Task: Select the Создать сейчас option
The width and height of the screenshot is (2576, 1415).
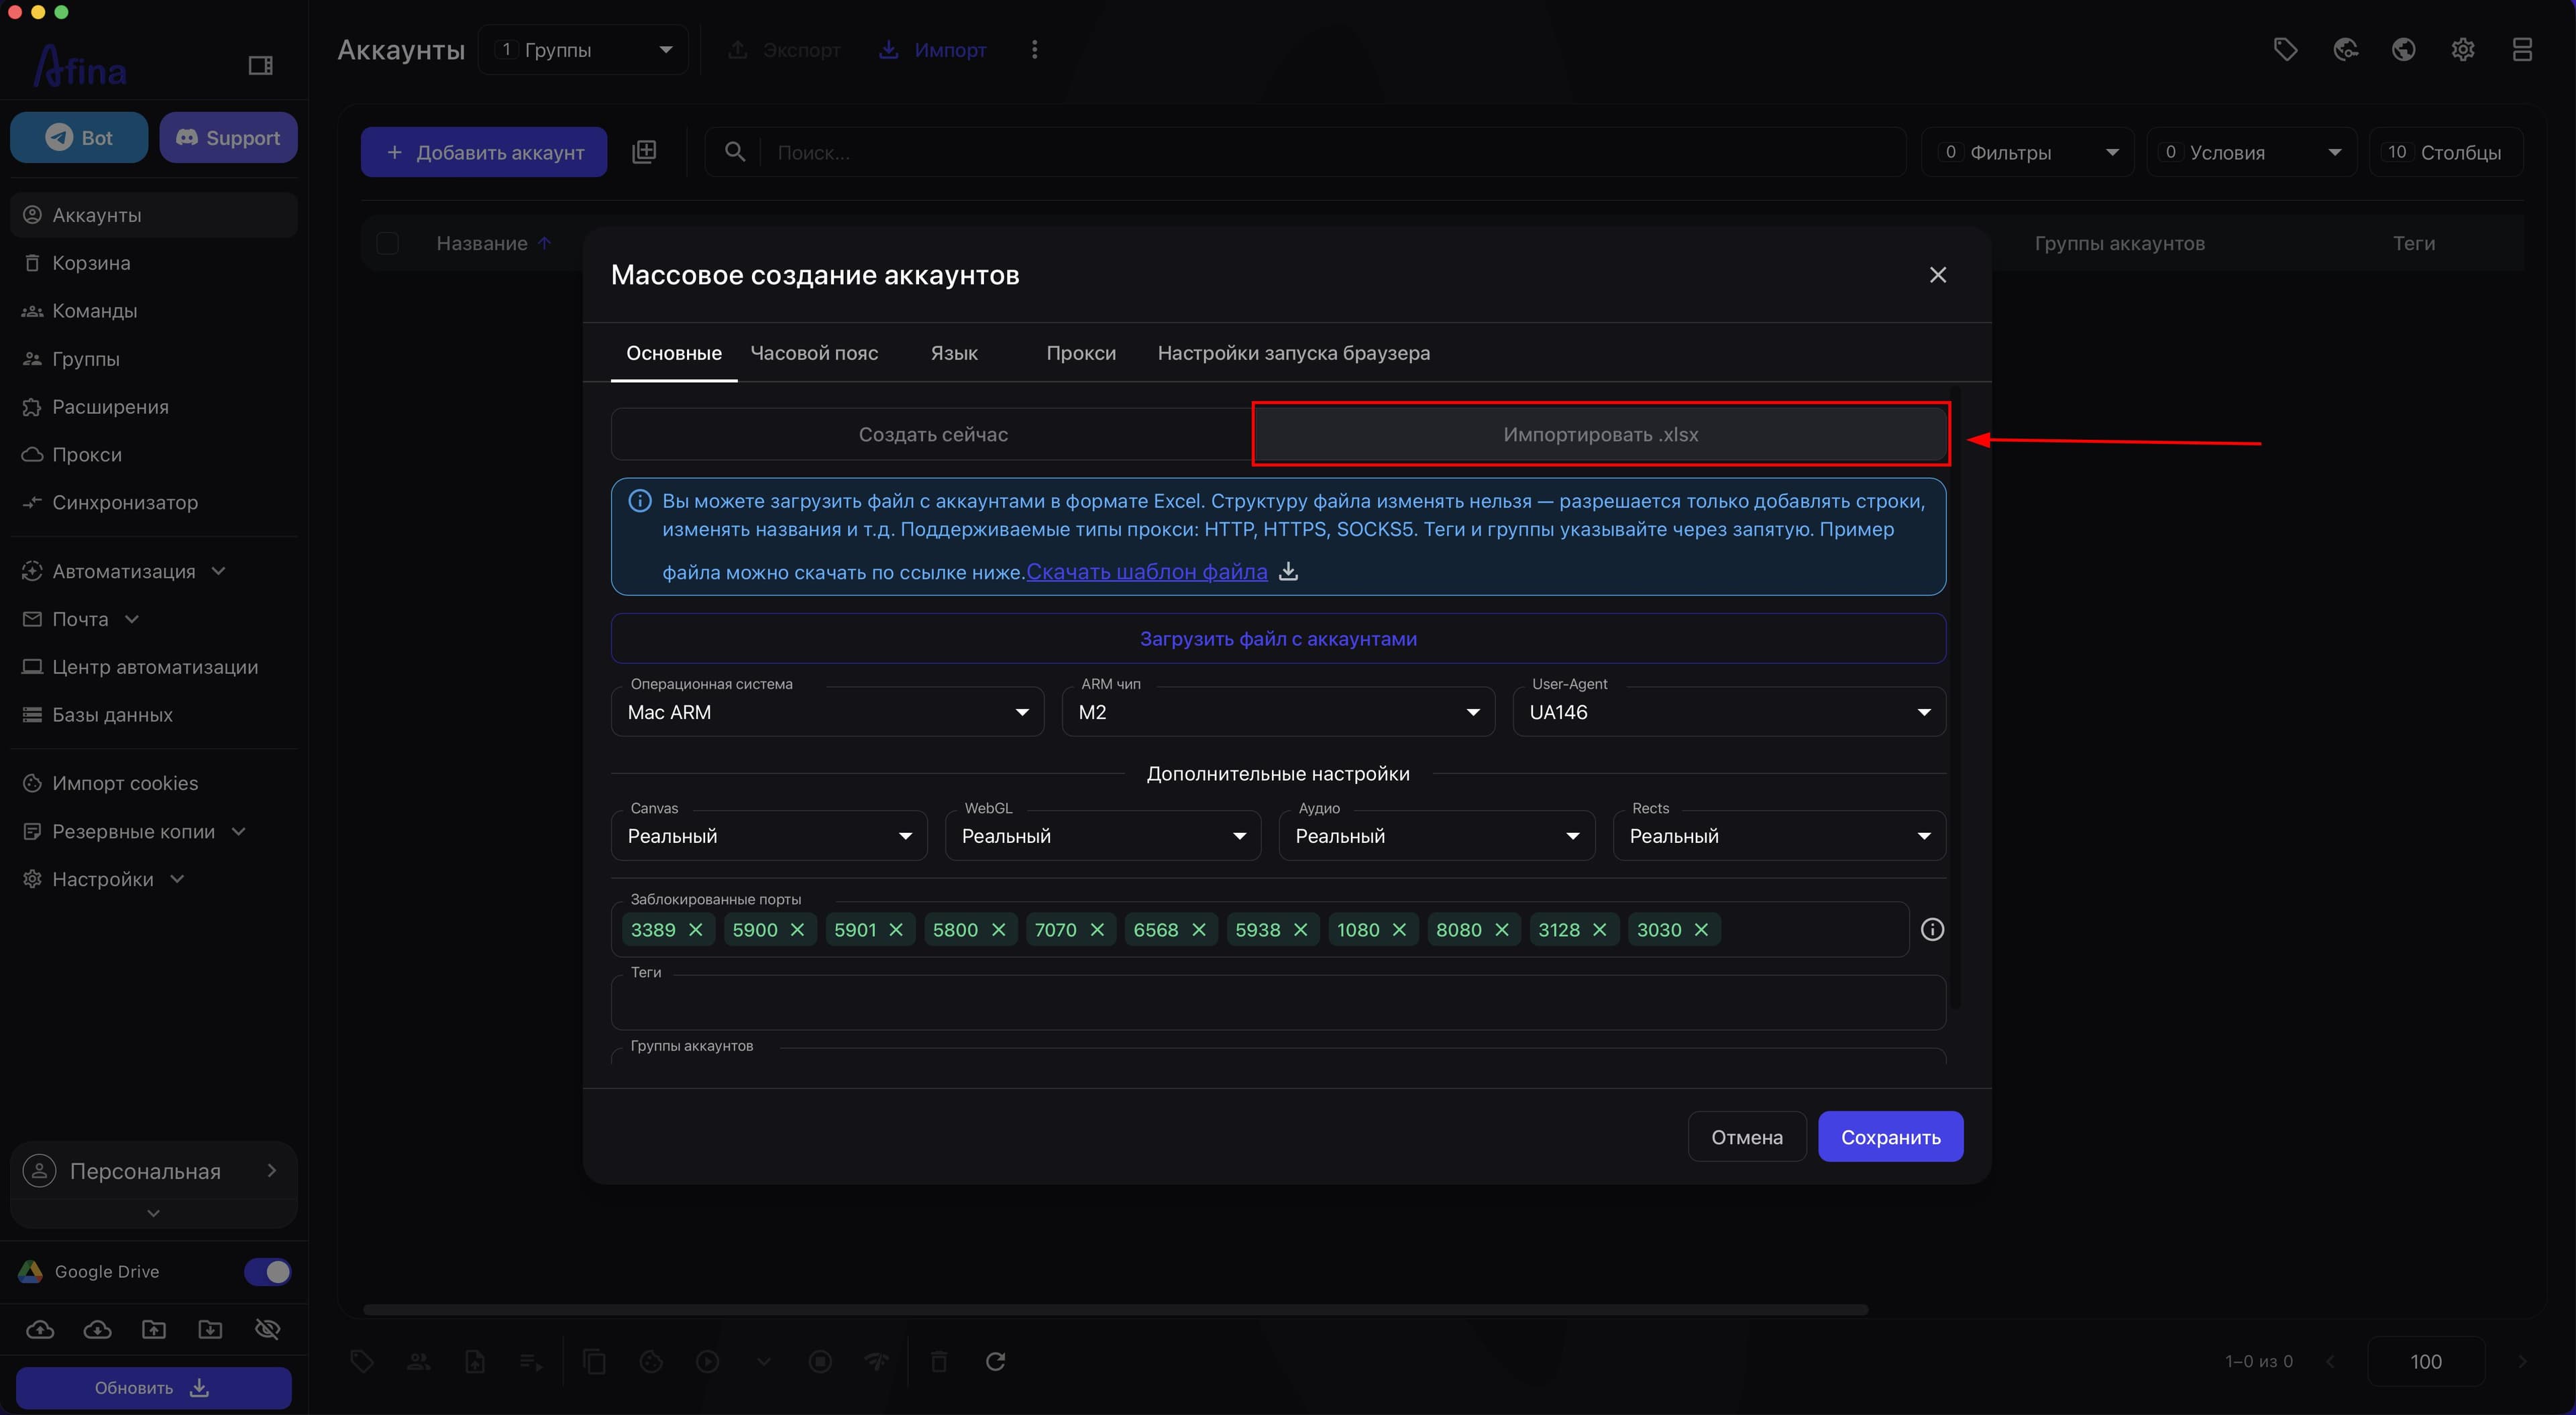Action: tap(932, 434)
